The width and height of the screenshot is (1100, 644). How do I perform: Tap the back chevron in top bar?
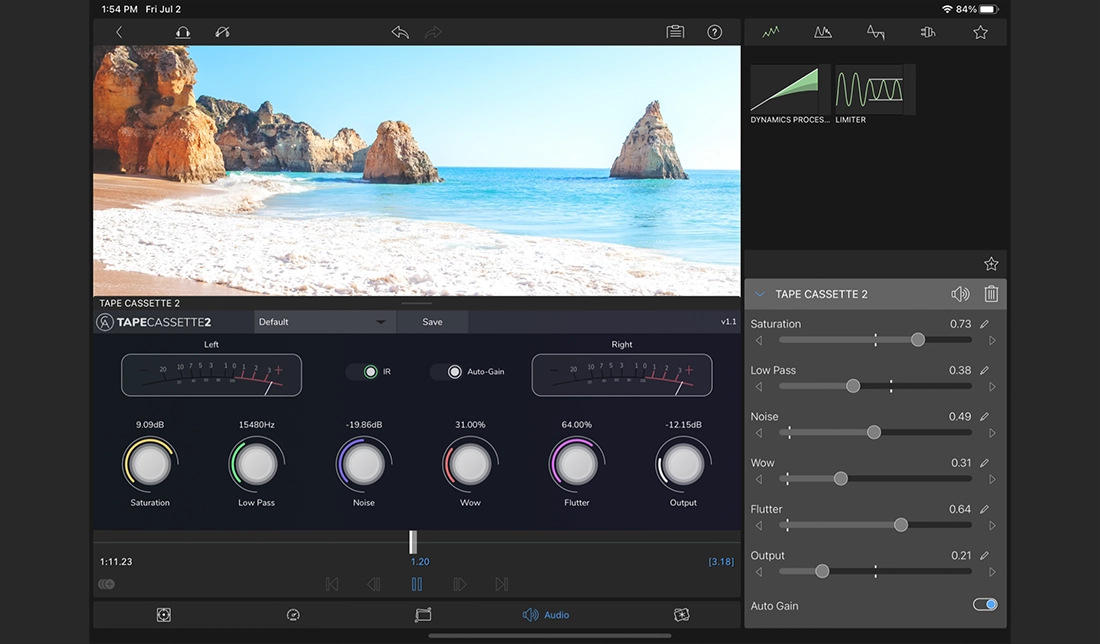[119, 32]
